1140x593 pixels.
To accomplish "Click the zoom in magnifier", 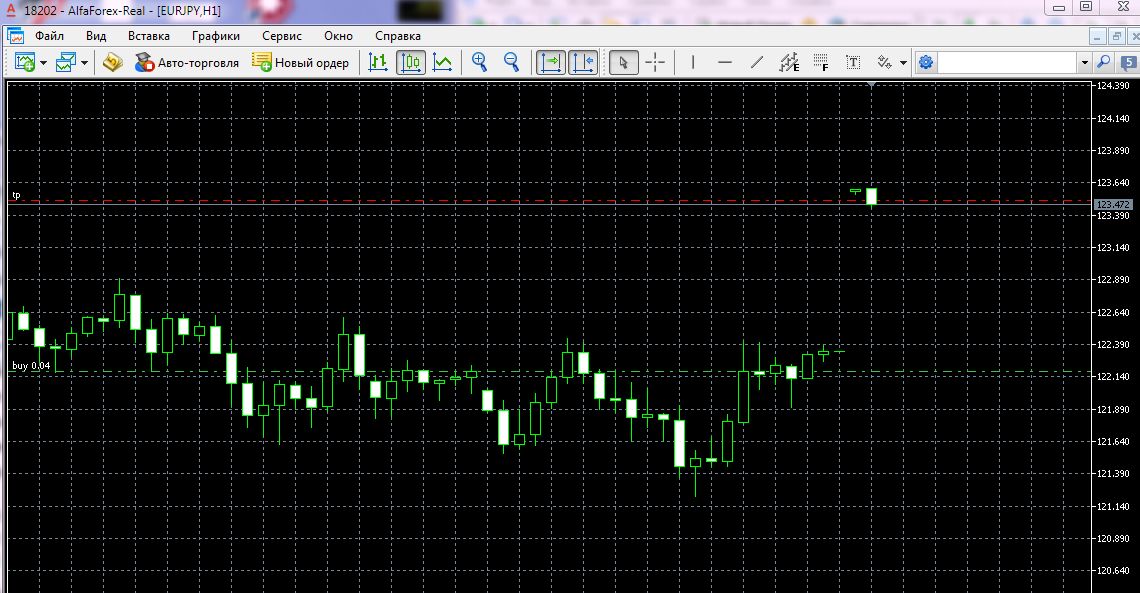I will pos(479,62).
